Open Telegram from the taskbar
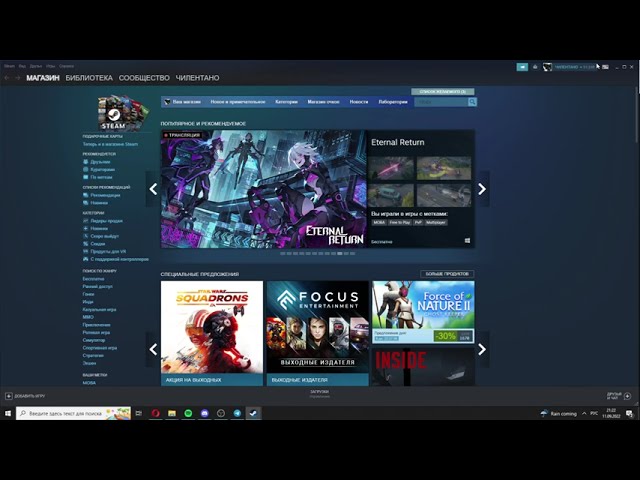The height and width of the screenshot is (480, 640). [x=237, y=413]
